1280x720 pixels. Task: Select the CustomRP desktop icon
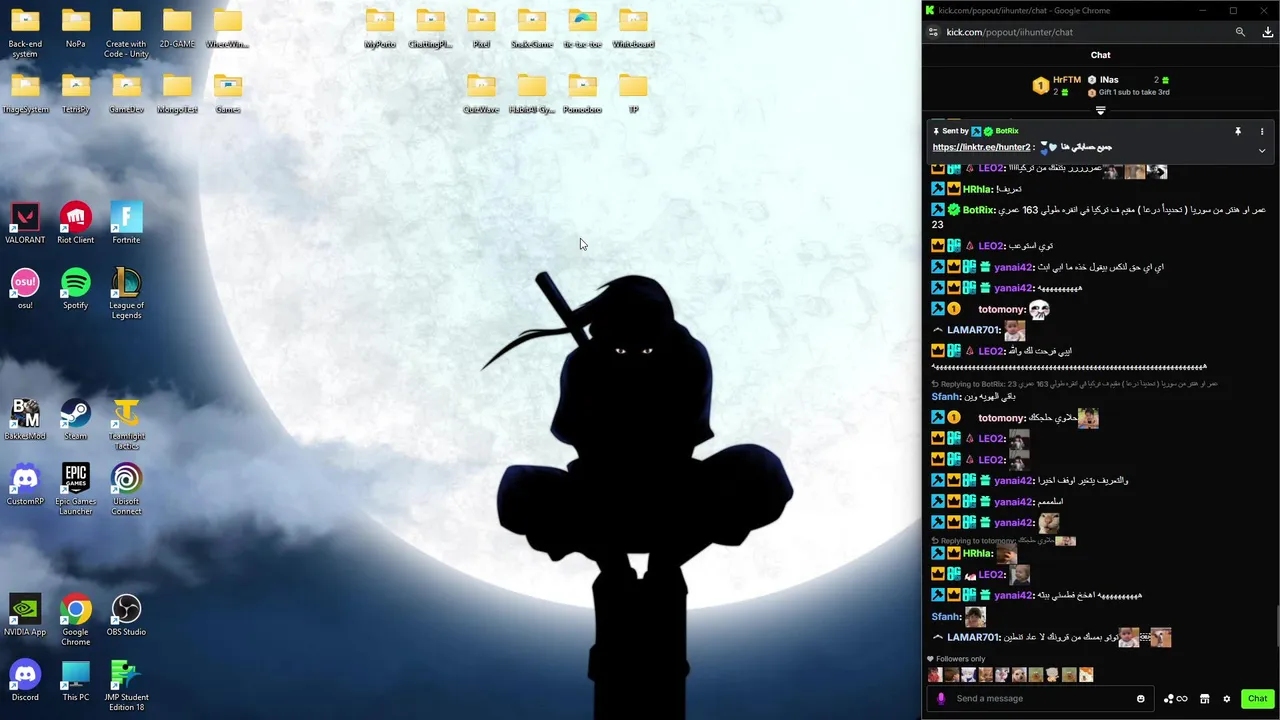click(x=25, y=485)
